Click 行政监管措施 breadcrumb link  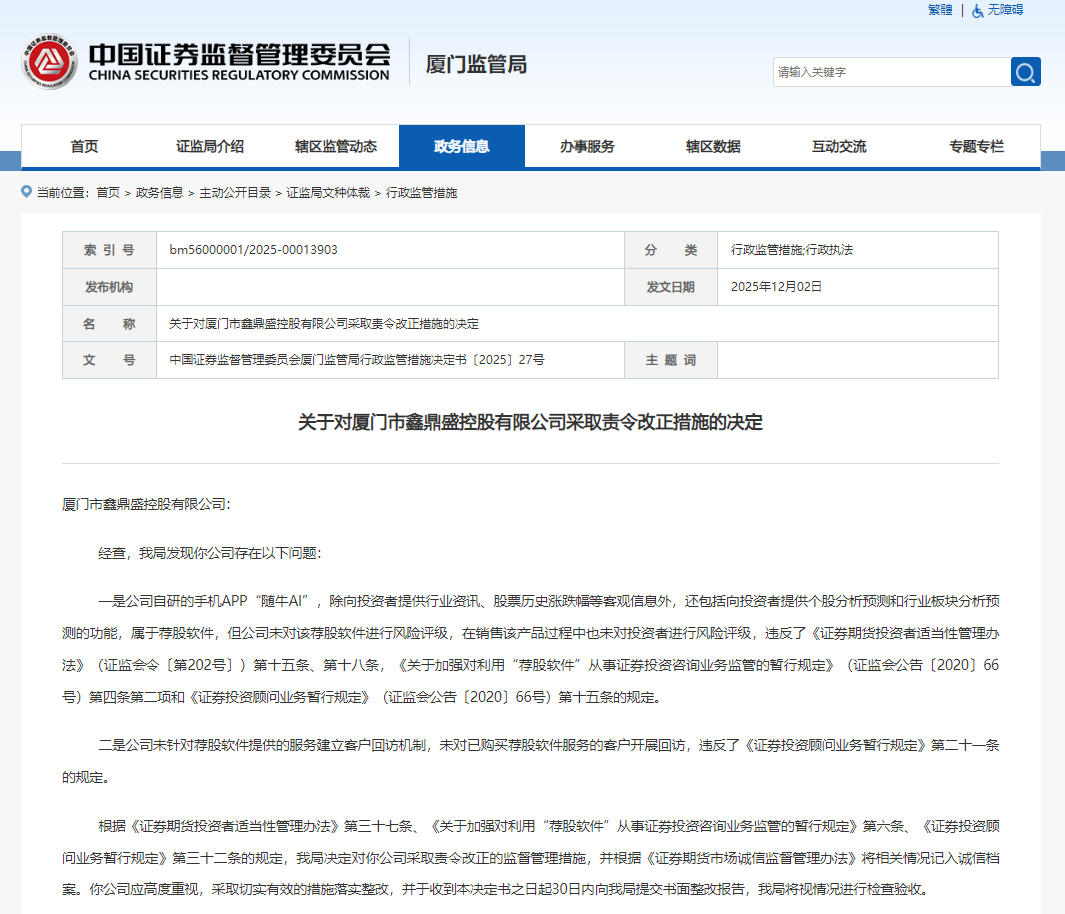(x=421, y=193)
